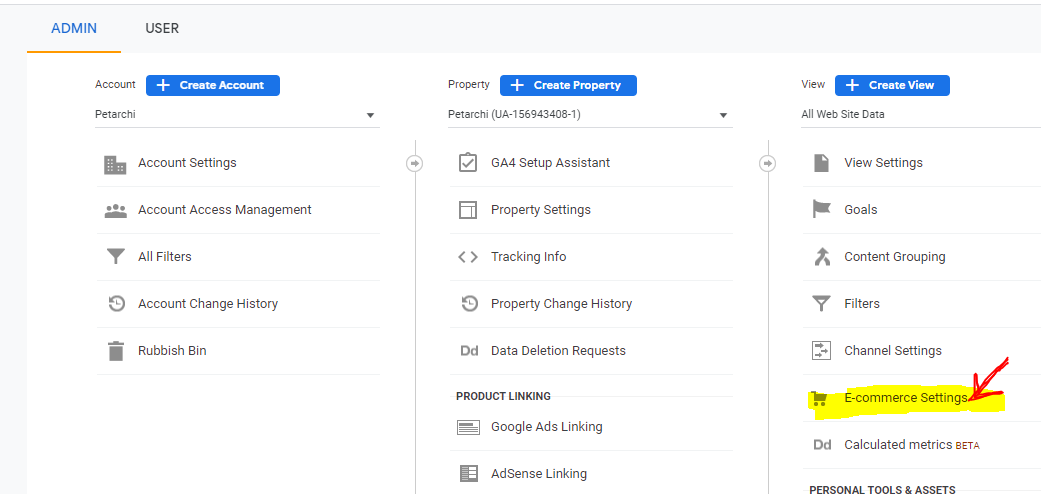Click the E-commerce Settings cart icon
This screenshot has height=494, width=1041.
[x=822, y=398]
